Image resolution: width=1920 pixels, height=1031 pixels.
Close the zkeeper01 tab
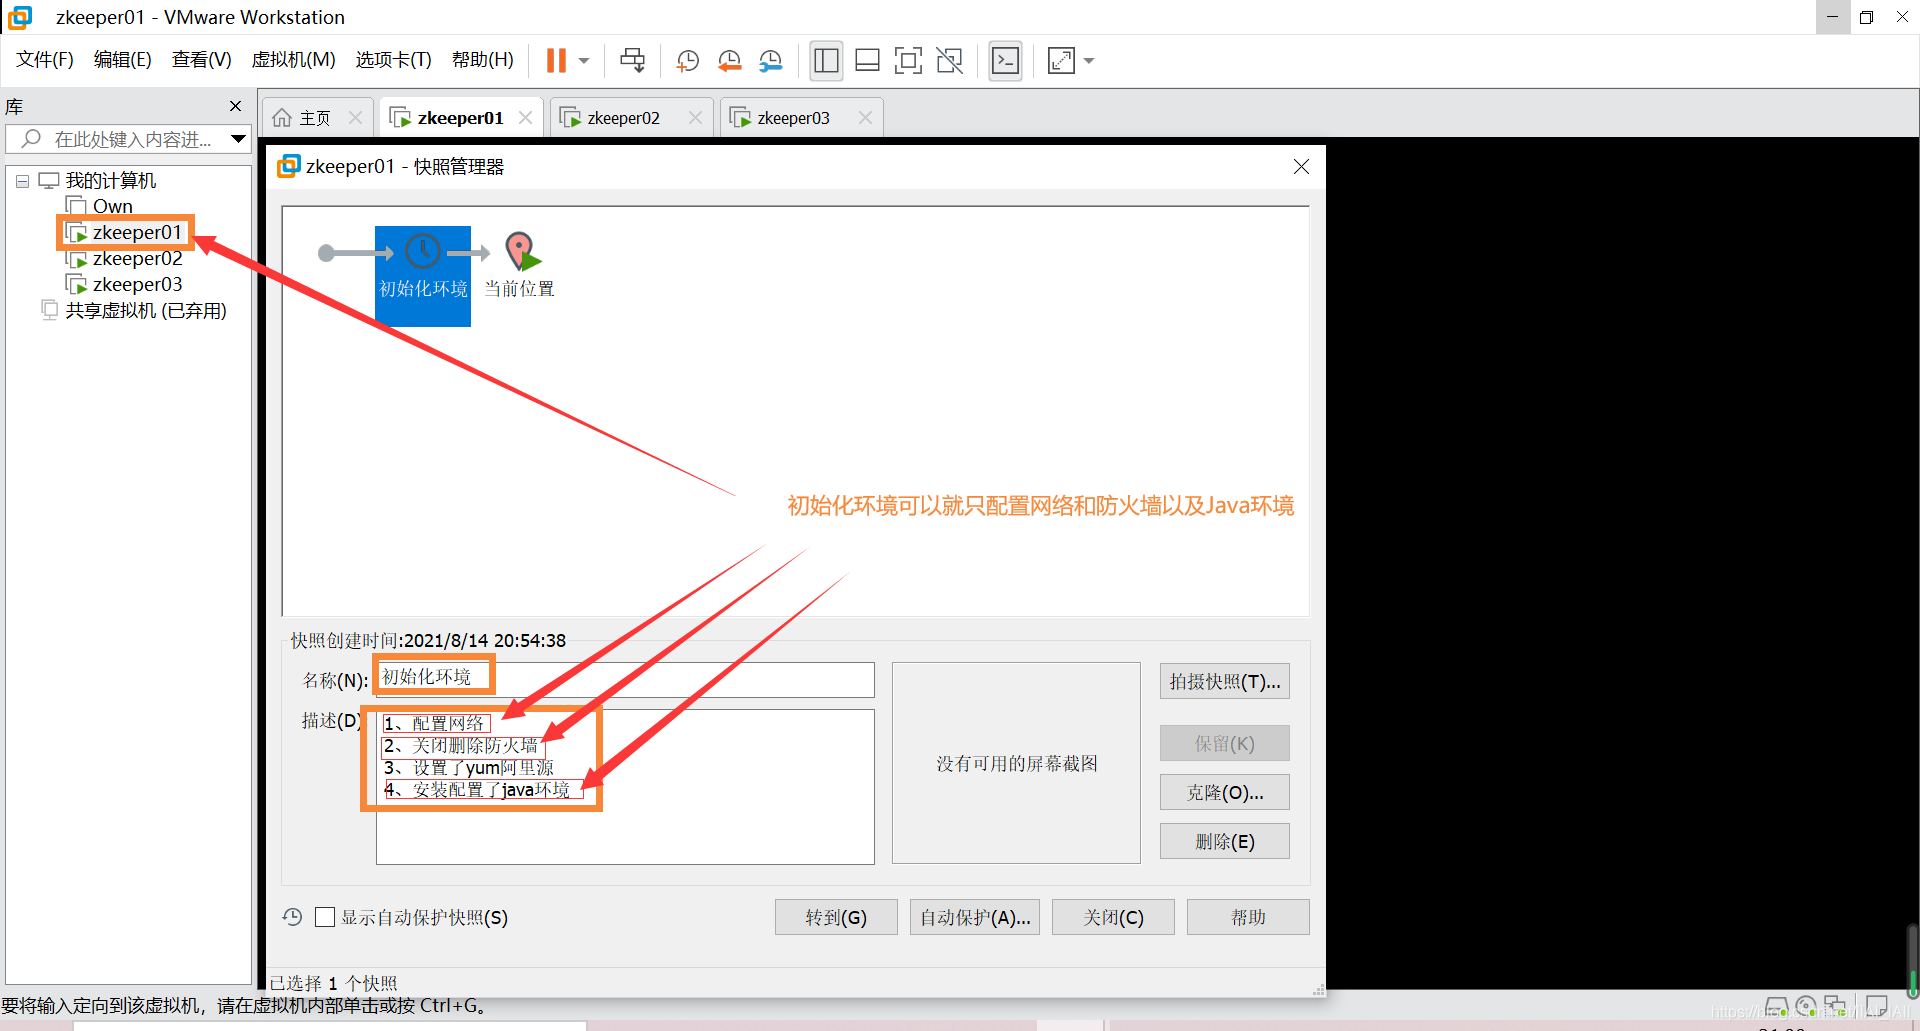click(x=526, y=118)
